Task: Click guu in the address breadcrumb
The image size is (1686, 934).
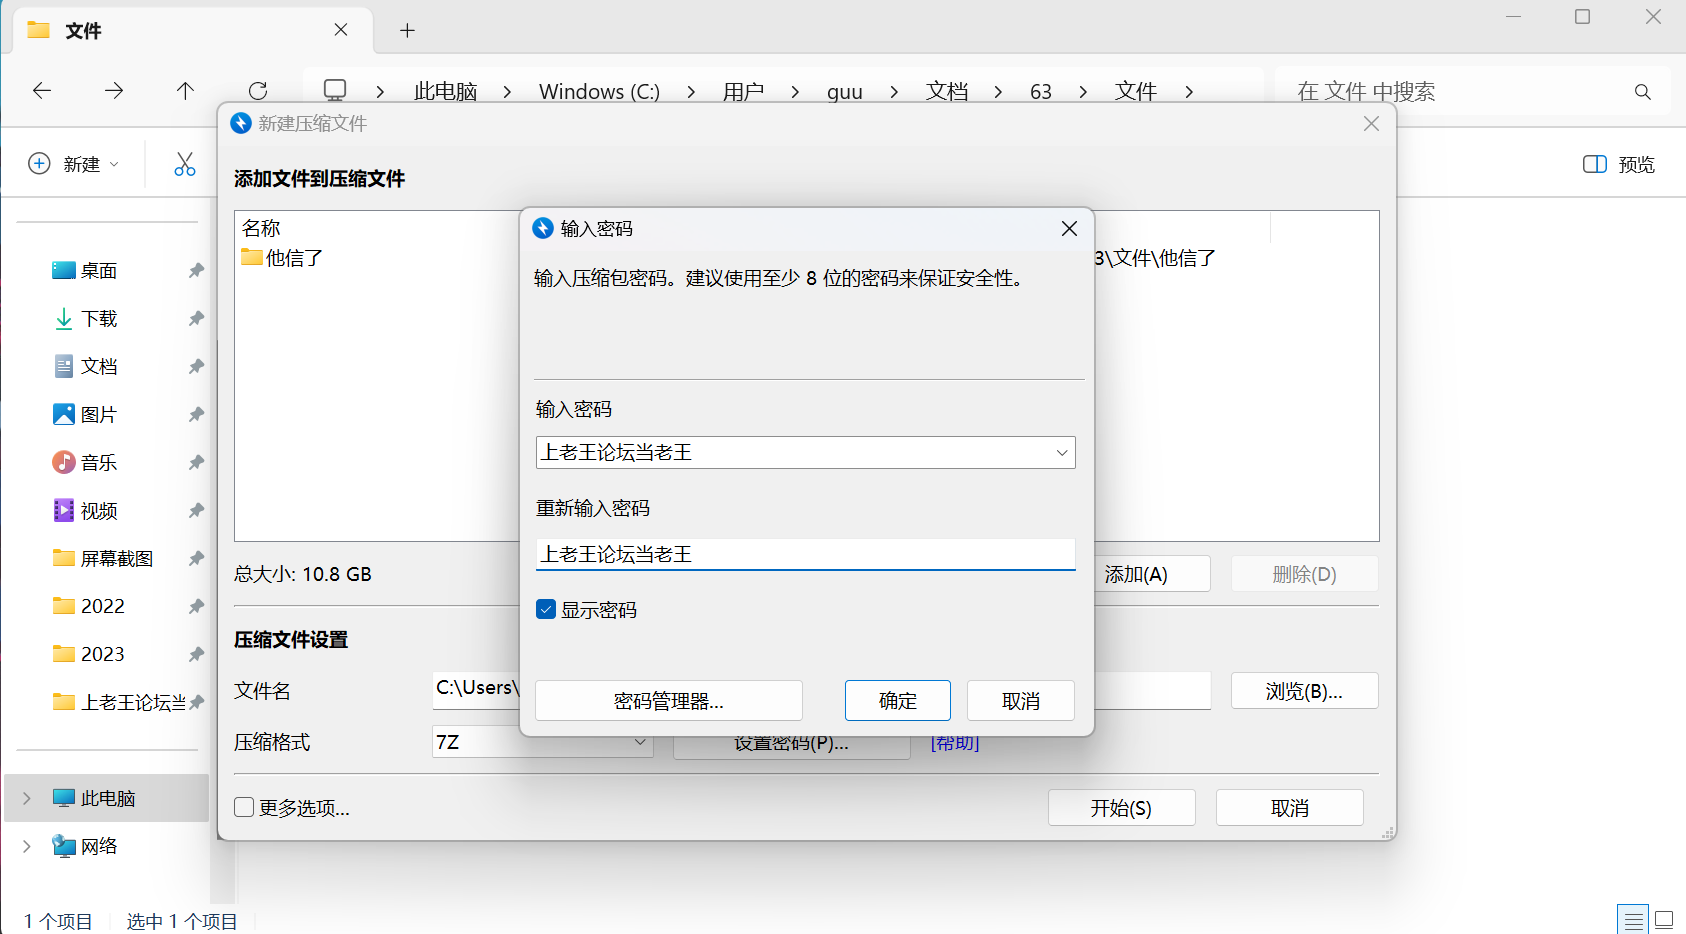Action: pyautogui.click(x=845, y=92)
